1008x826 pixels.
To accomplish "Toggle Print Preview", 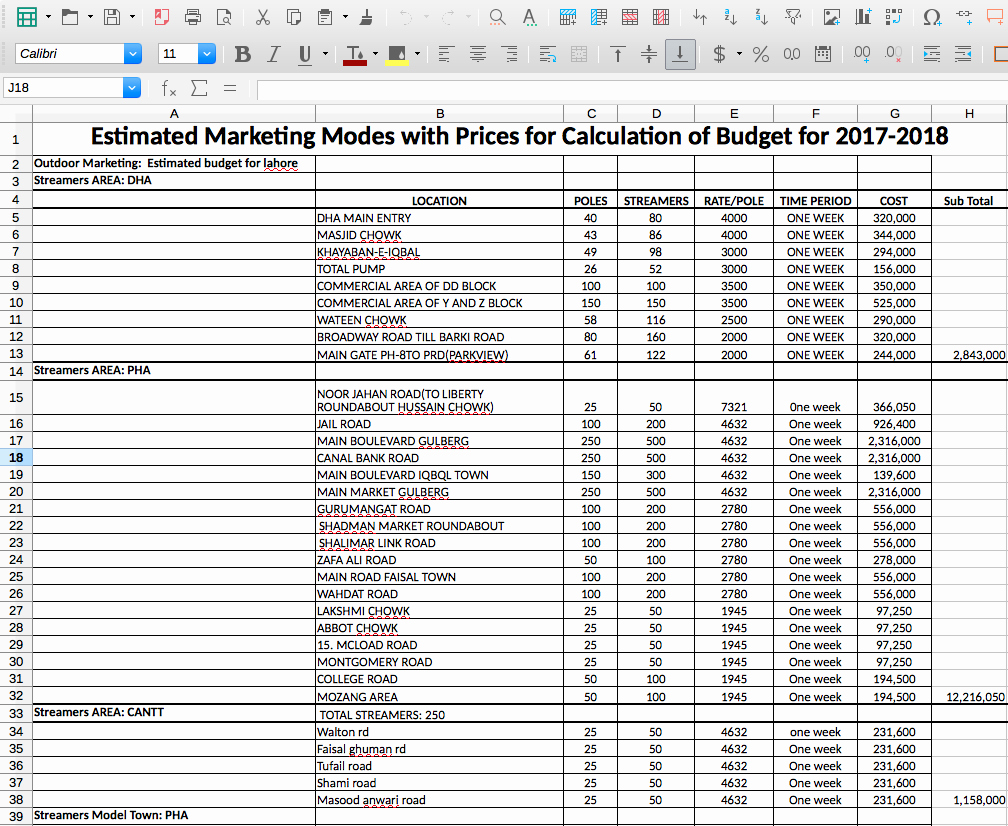I will point(224,17).
